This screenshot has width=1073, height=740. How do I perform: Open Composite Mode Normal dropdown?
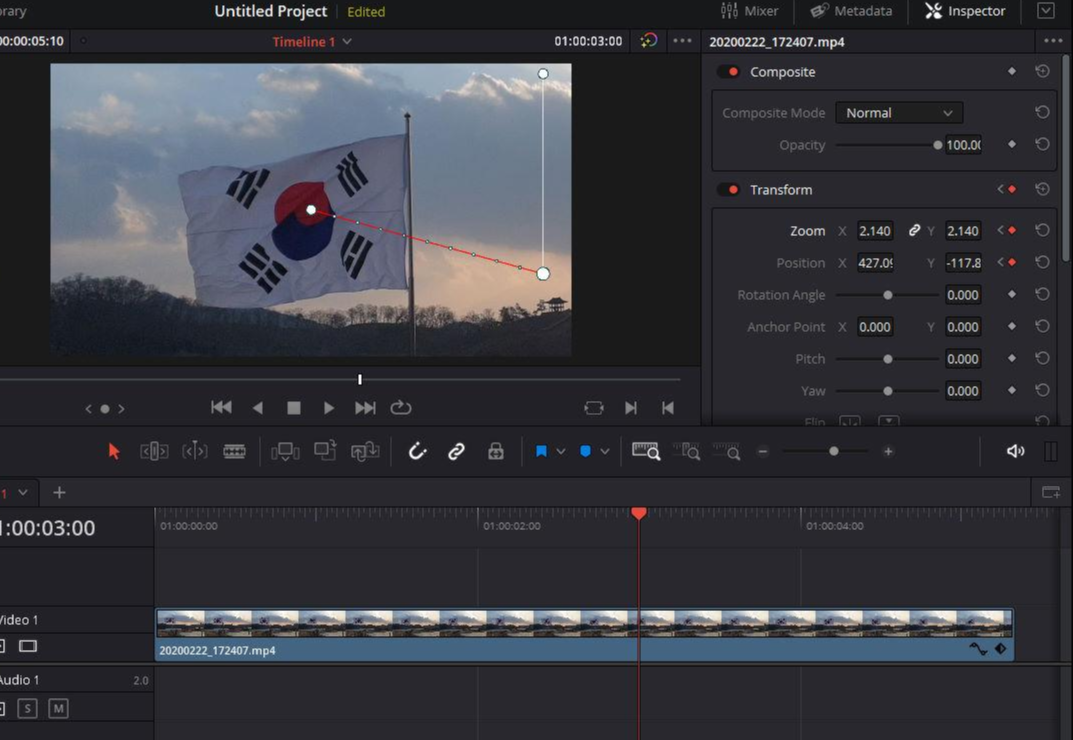tap(899, 113)
